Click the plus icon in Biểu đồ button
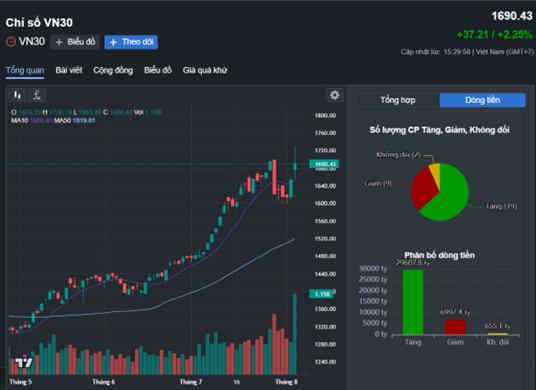Viewport: 536px width, 390px height. point(59,42)
